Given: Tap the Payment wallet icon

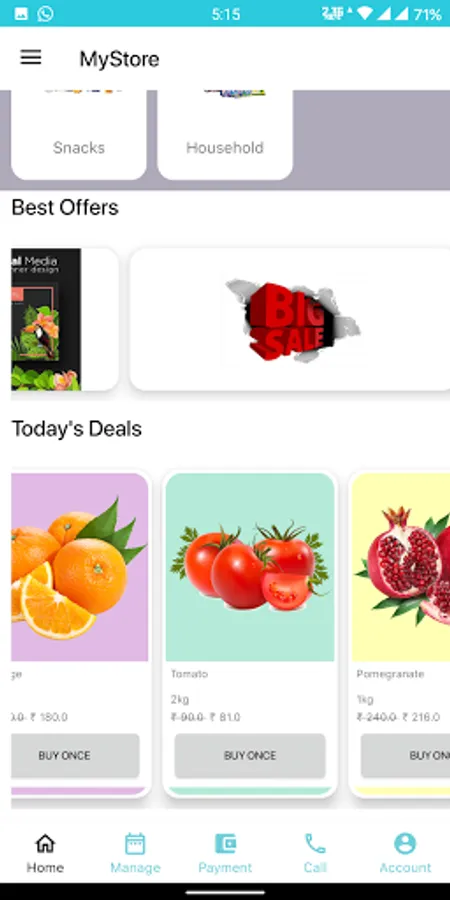Looking at the screenshot, I should [x=225, y=843].
